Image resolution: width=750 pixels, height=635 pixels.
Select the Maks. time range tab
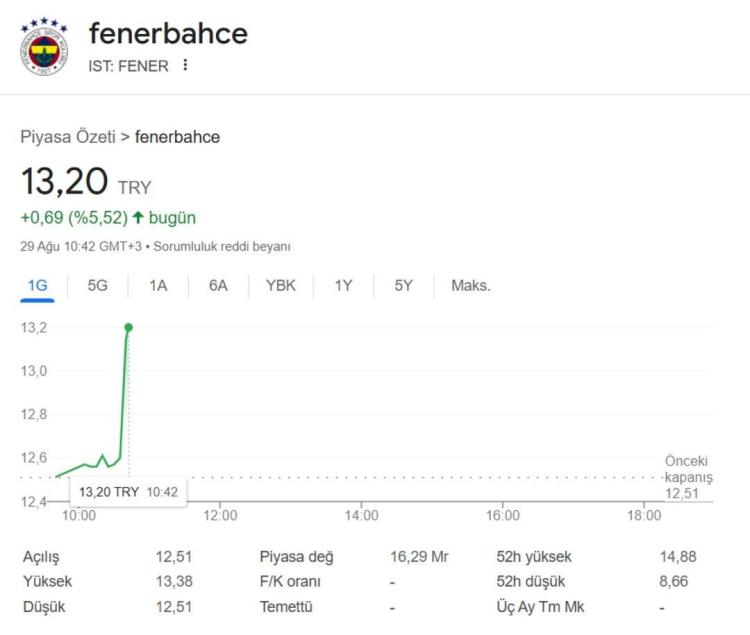[470, 286]
